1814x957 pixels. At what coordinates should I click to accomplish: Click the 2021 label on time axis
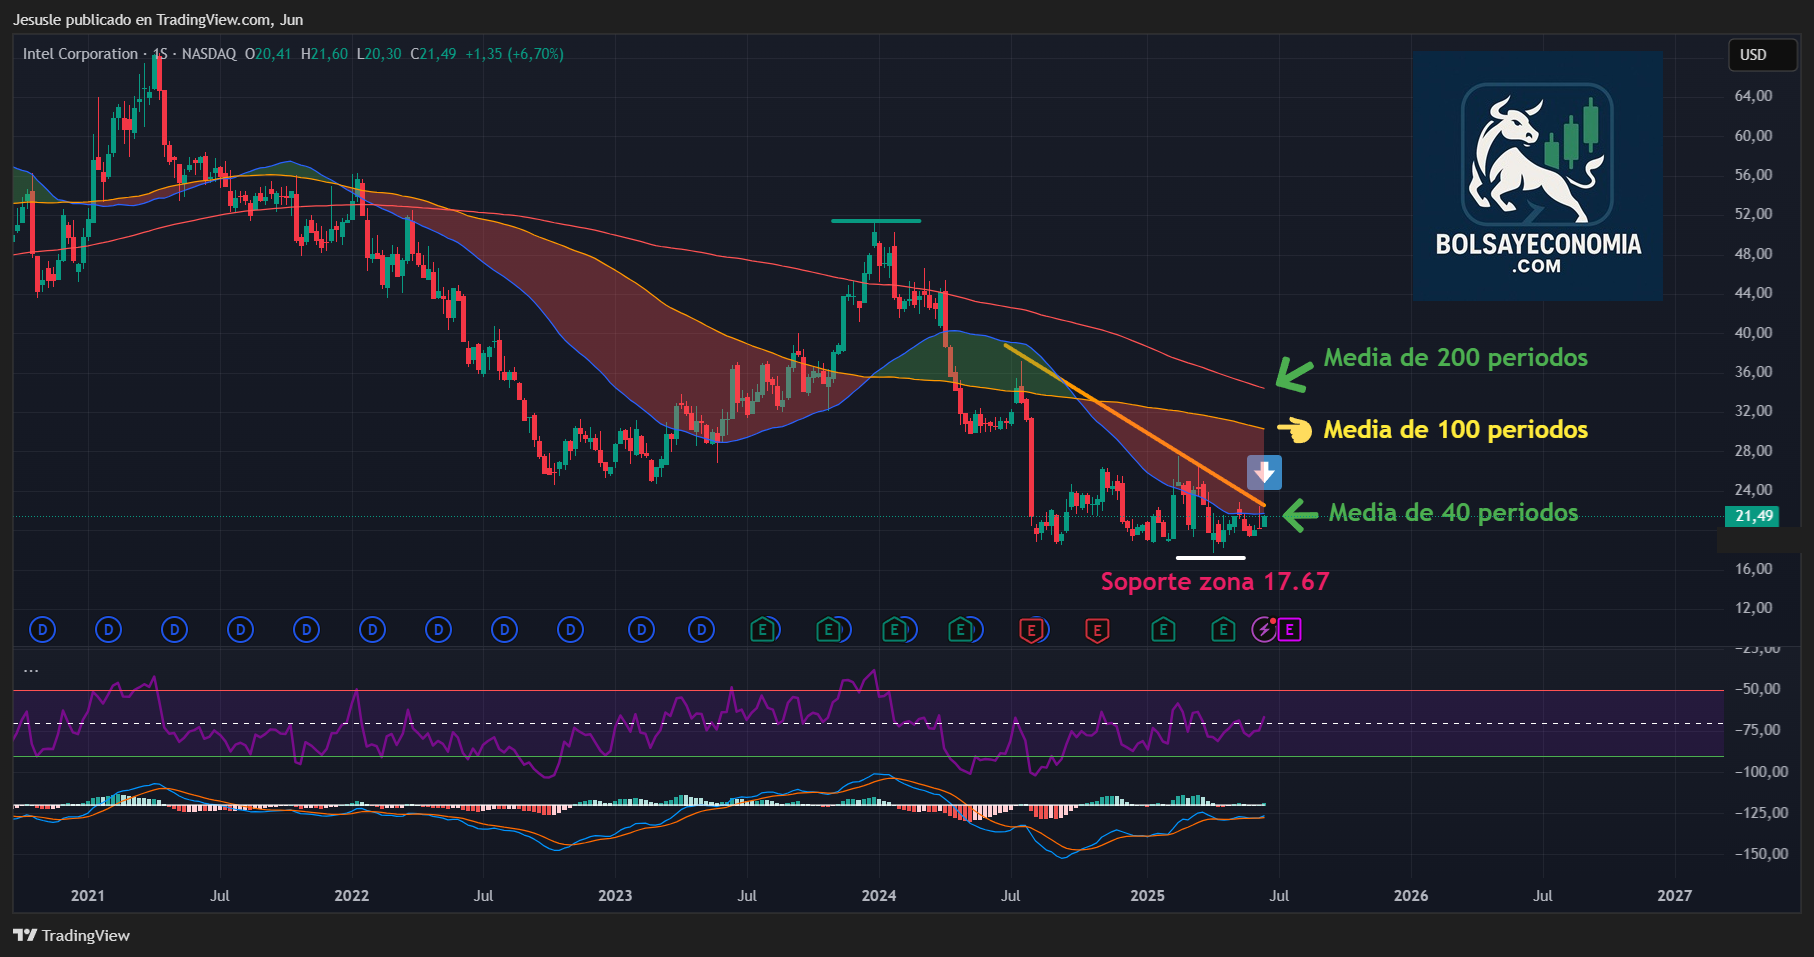(x=88, y=895)
